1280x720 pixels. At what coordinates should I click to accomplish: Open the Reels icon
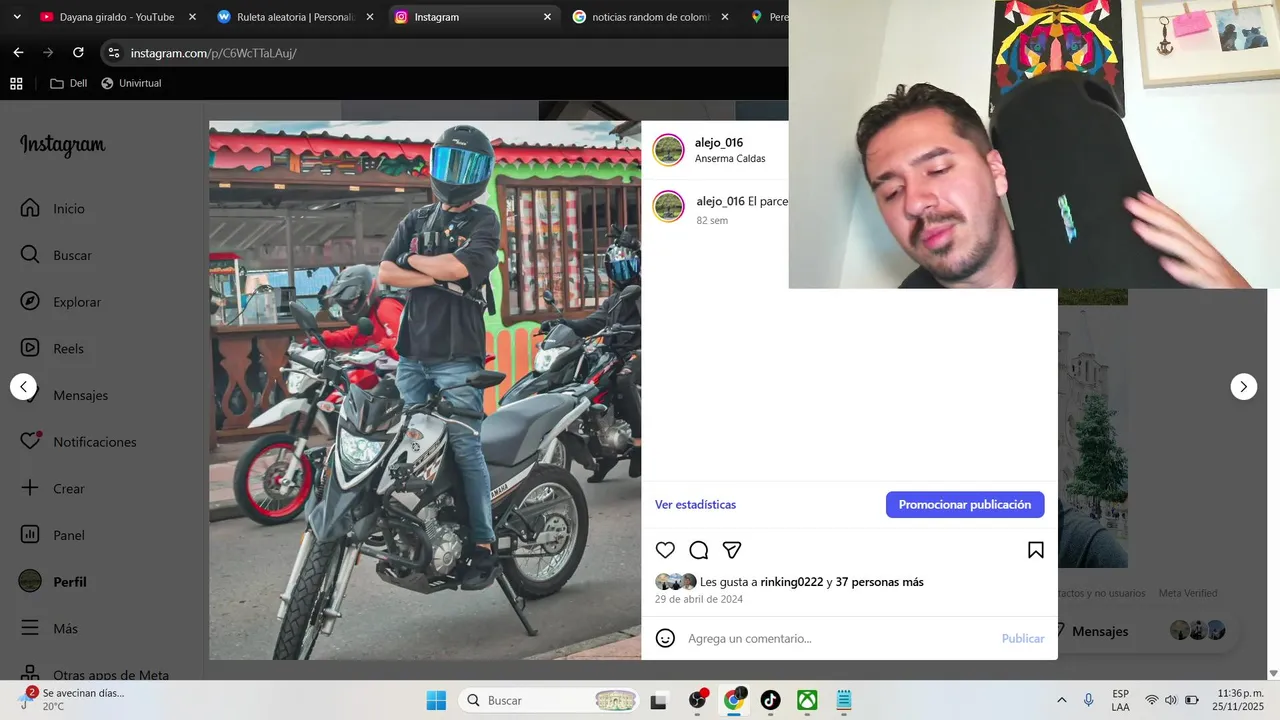click(30, 348)
